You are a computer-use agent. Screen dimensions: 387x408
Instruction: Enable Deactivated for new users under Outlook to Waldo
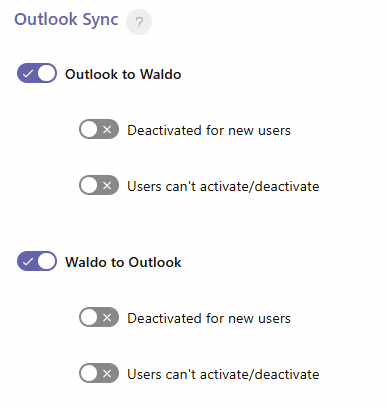click(x=99, y=129)
